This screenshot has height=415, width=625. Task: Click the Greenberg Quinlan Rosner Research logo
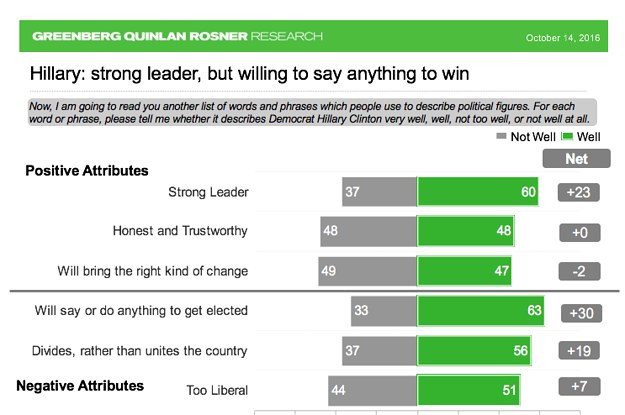tap(177, 37)
